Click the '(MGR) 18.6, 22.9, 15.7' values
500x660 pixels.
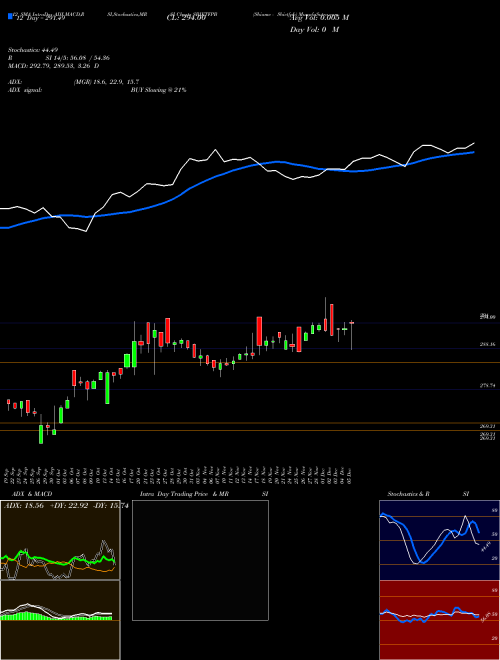pos(106,82)
